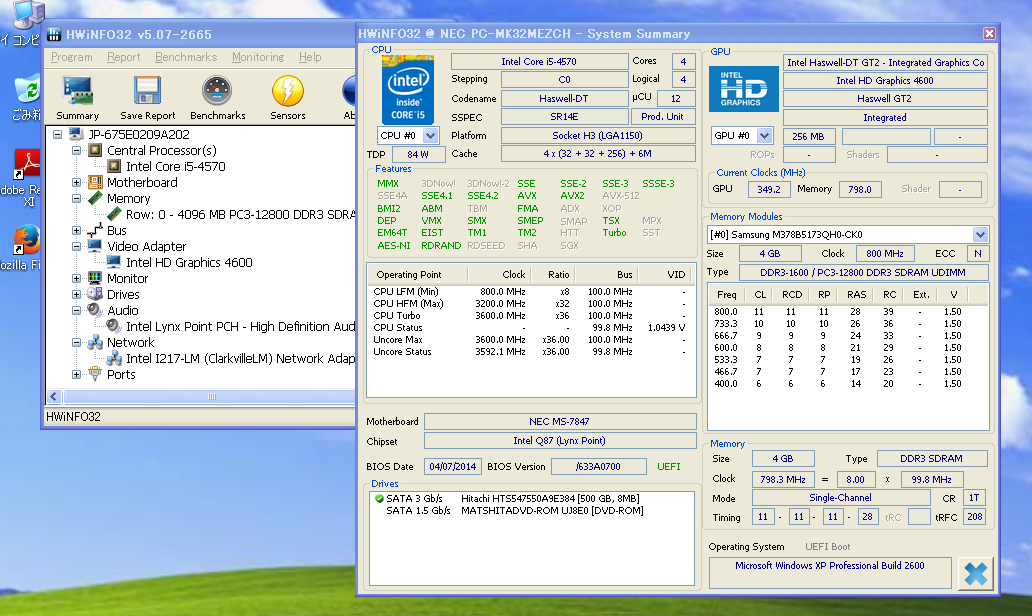The image size is (1032, 616).
Task: Expand the Drives tree node
Action: [x=77, y=295]
